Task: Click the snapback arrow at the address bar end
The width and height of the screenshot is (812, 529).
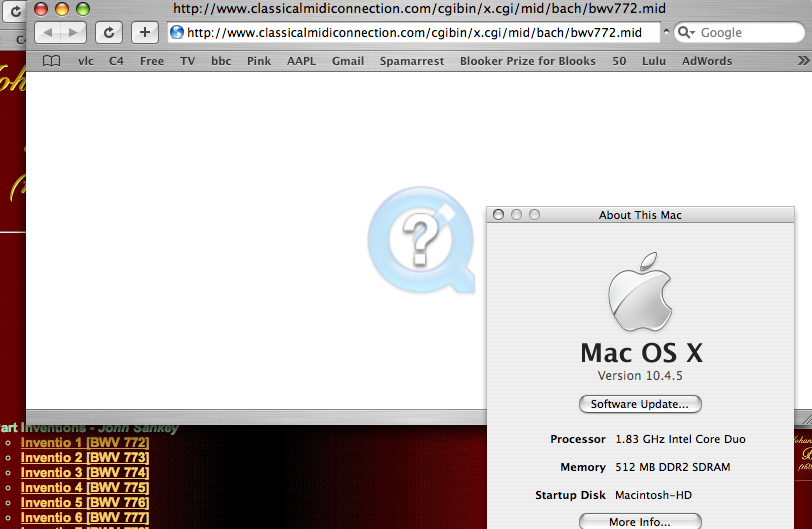Action: [x=666, y=32]
